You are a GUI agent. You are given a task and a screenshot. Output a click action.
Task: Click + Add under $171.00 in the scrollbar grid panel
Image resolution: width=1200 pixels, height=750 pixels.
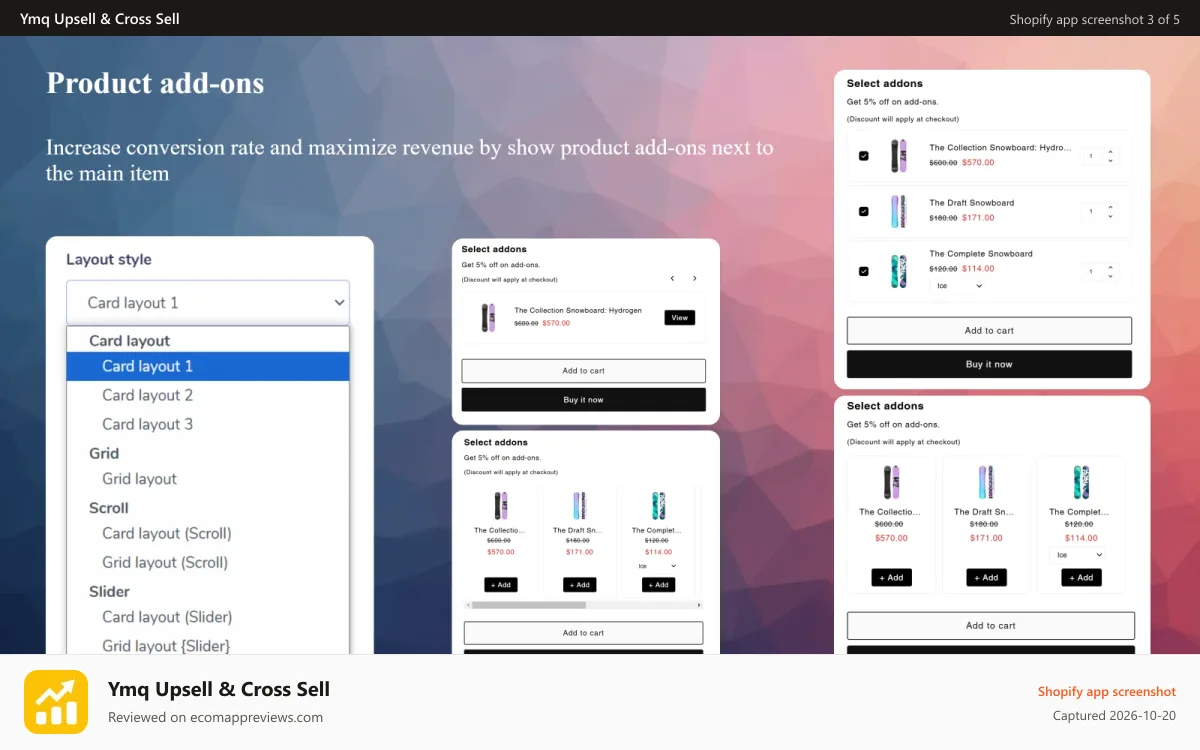[x=580, y=585]
